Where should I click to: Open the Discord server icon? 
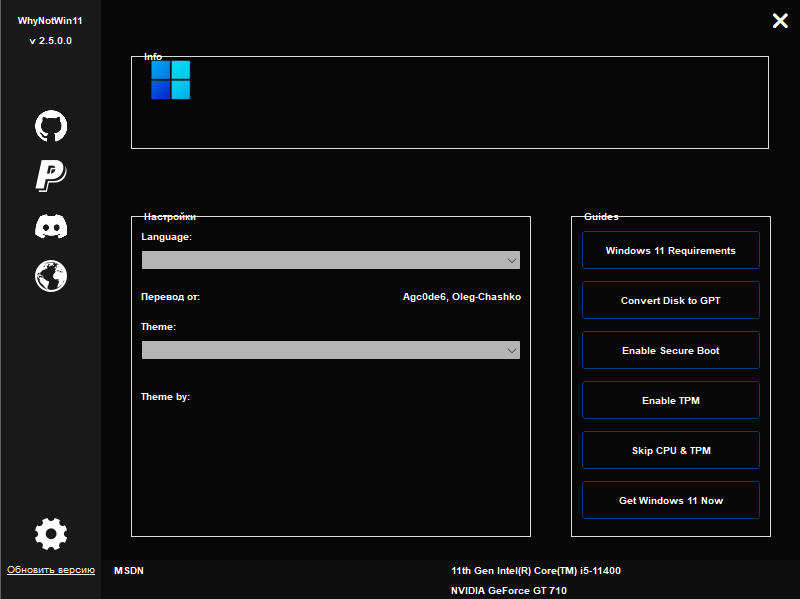[51, 226]
